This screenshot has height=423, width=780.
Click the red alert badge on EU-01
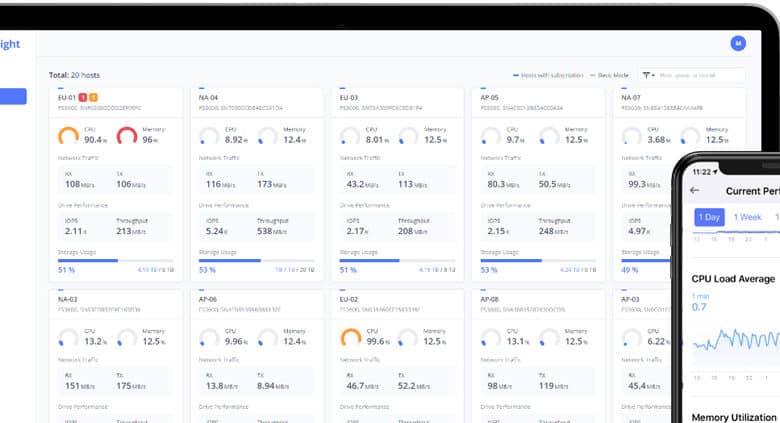click(x=83, y=98)
